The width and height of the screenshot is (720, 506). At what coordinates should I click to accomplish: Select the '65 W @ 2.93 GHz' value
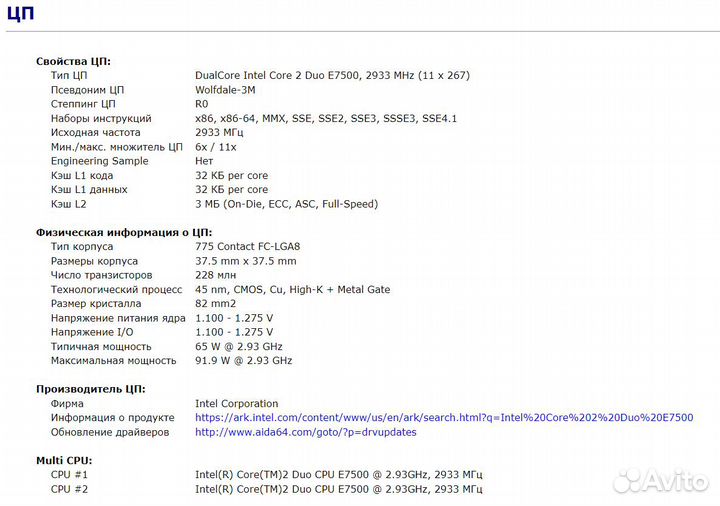[x=239, y=346]
